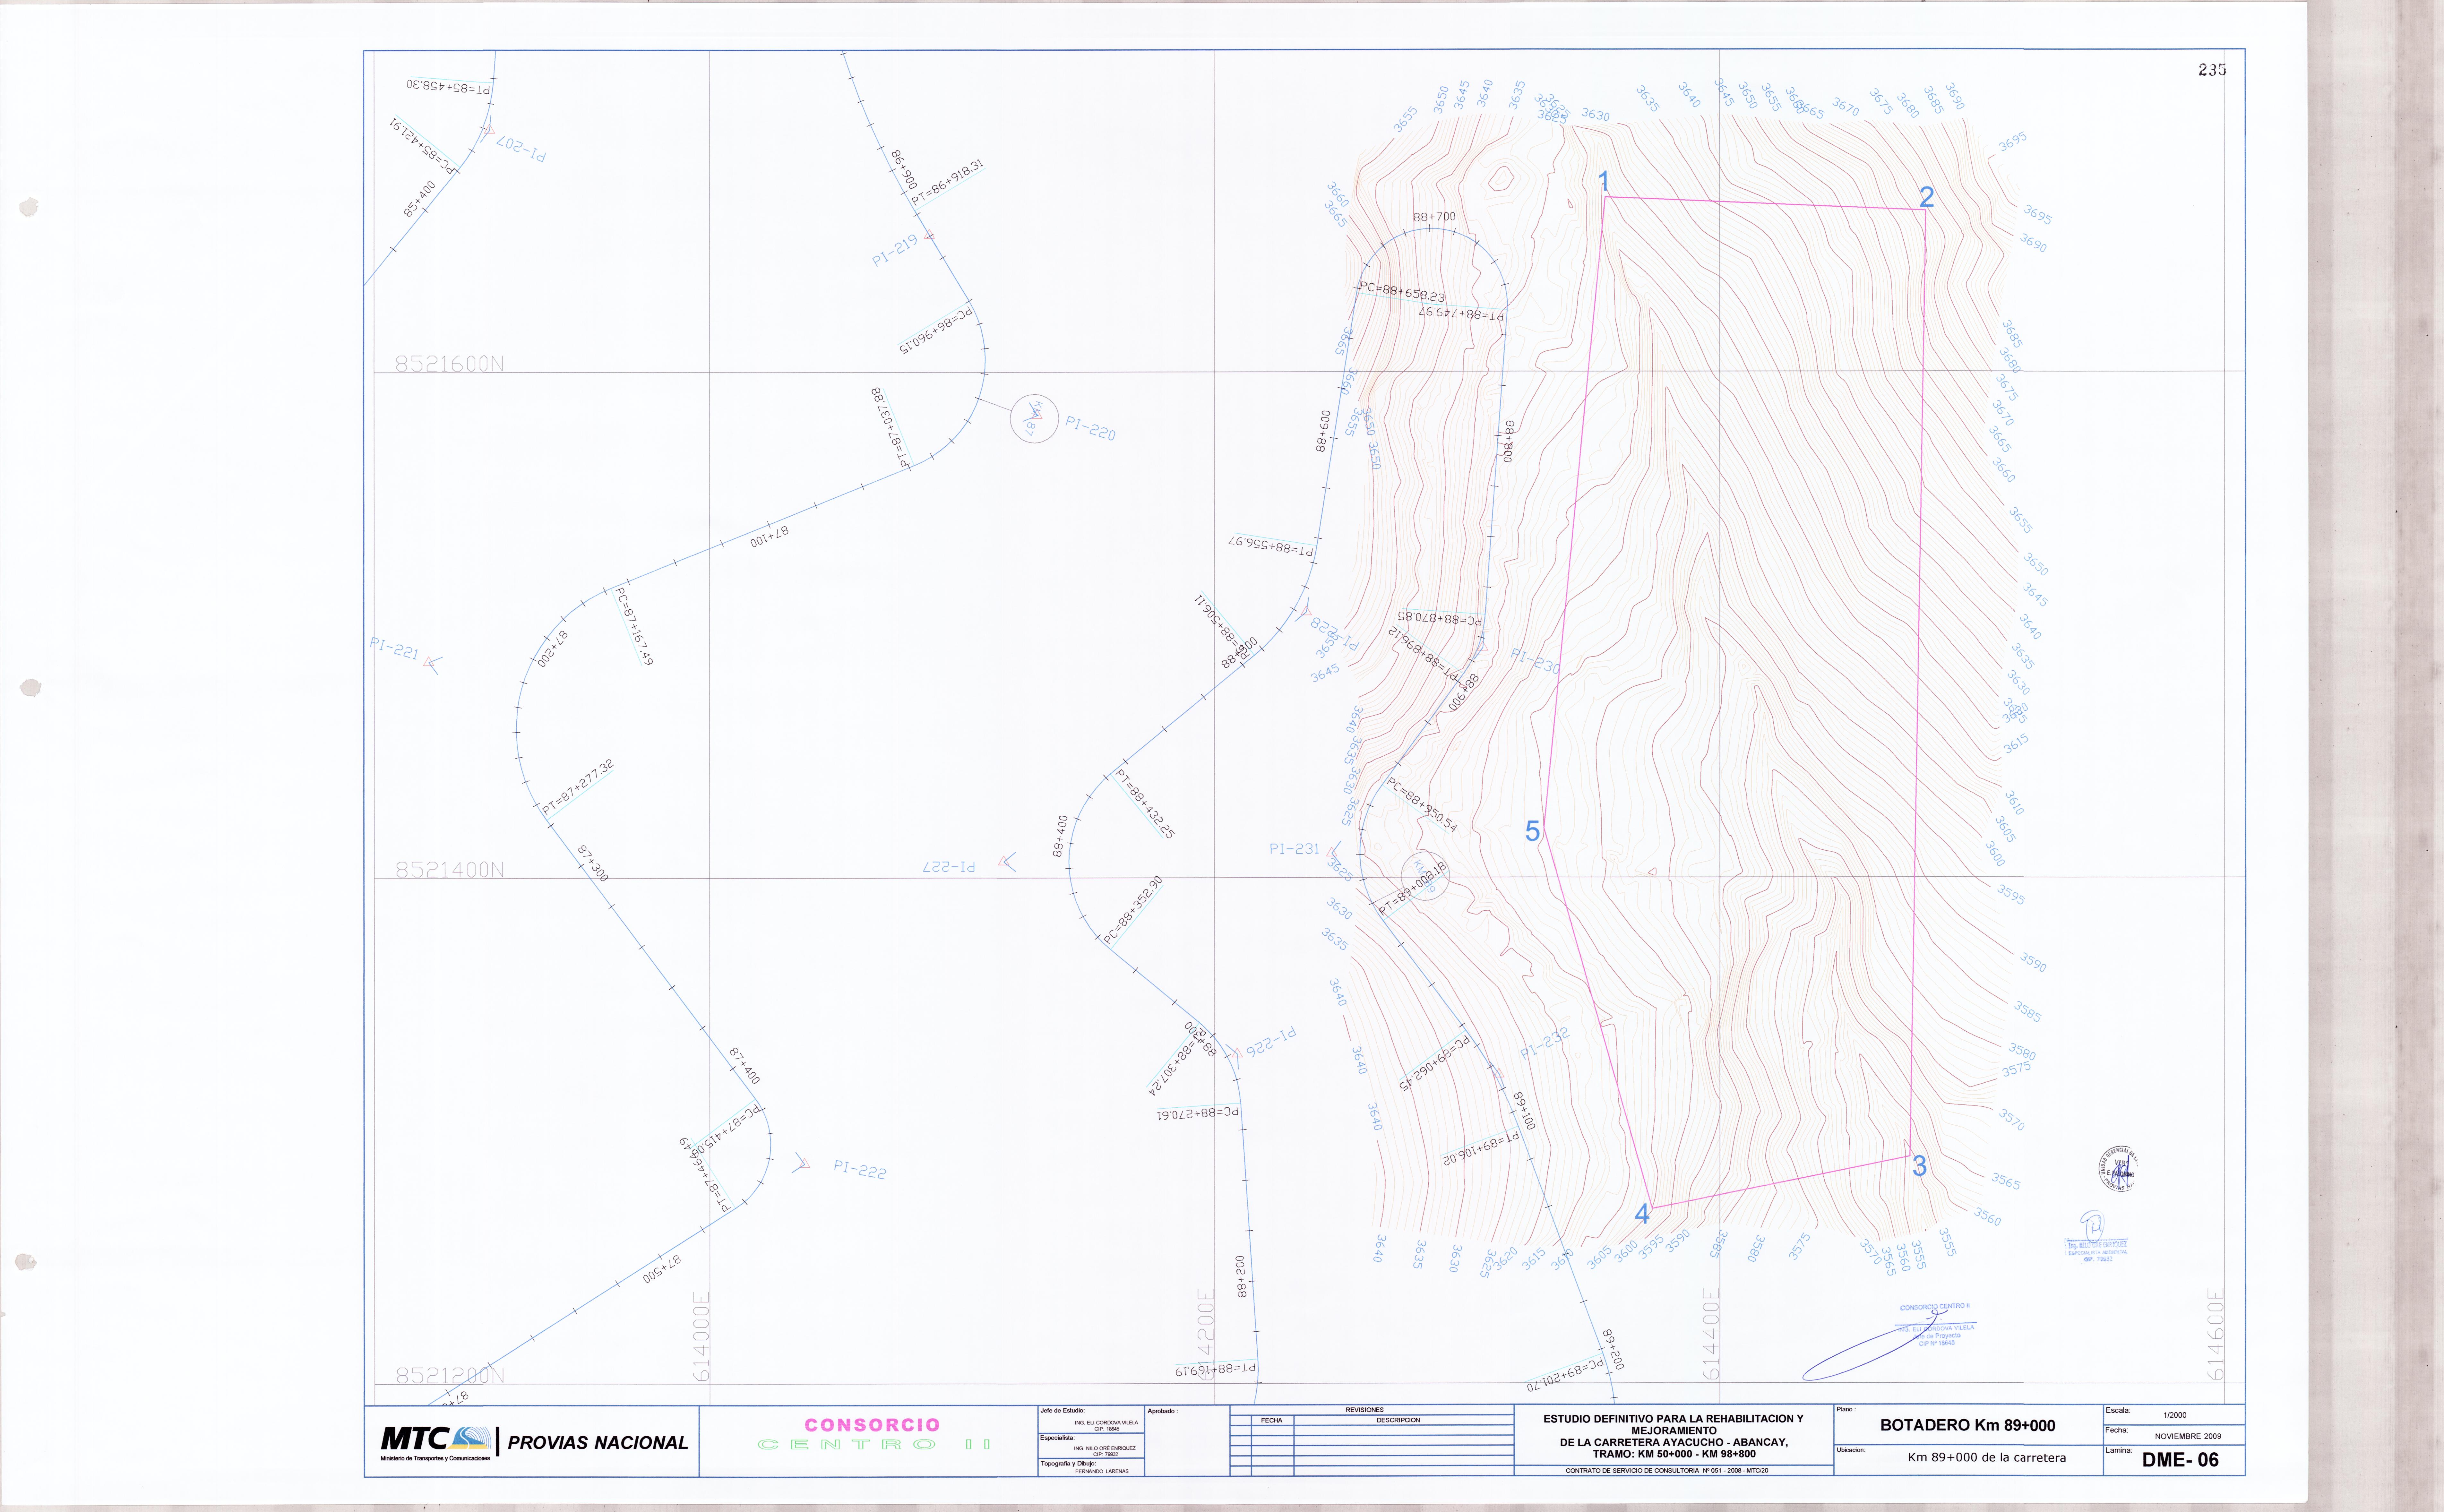This screenshot has height=1512, width=2444.
Task: Click the PI-222 intersection label
Action: 860,1169
